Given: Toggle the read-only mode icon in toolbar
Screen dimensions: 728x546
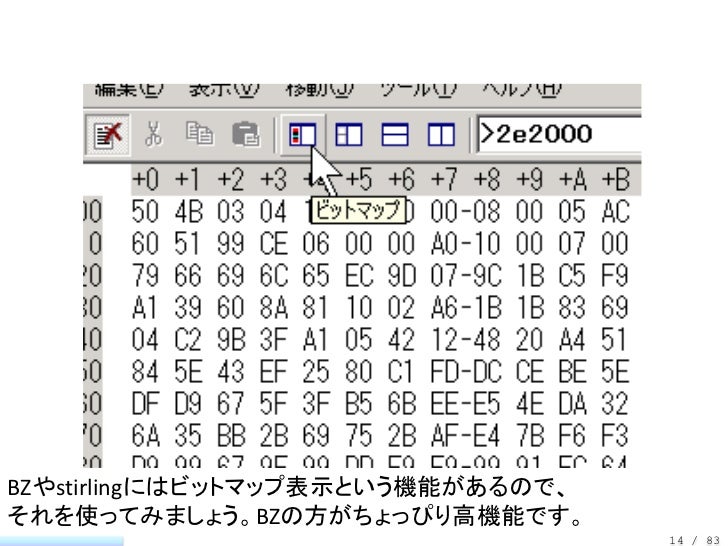Looking at the screenshot, I should pos(108,135).
